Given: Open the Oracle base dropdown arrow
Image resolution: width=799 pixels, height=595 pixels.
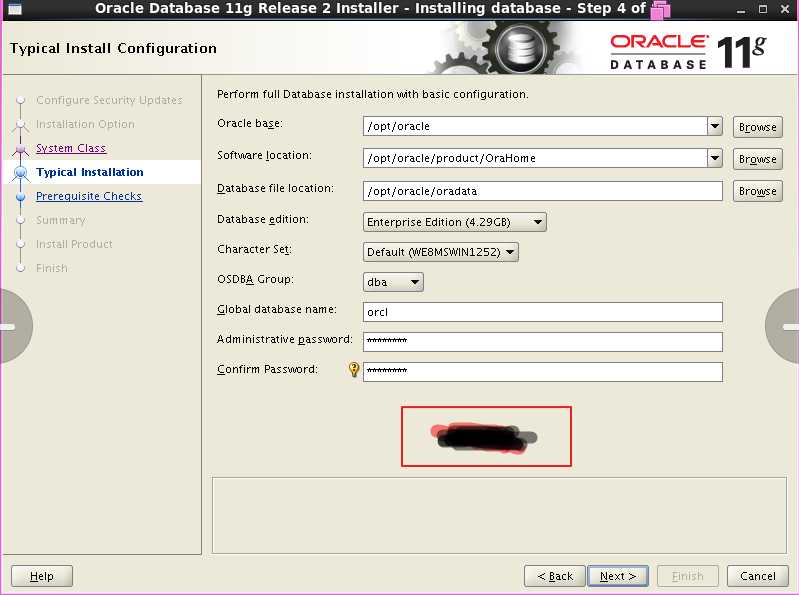Looking at the screenshot, I should pos(715,126).
